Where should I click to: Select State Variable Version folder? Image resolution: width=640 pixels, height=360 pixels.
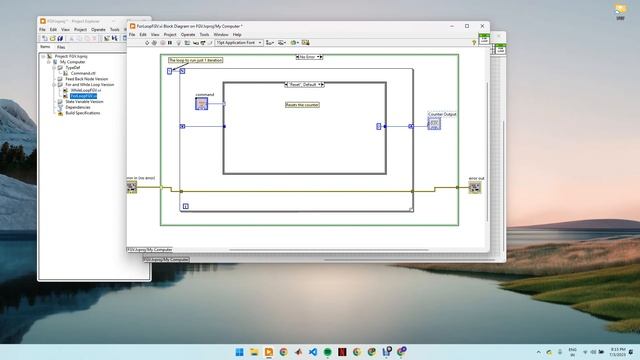pos(84,102)
